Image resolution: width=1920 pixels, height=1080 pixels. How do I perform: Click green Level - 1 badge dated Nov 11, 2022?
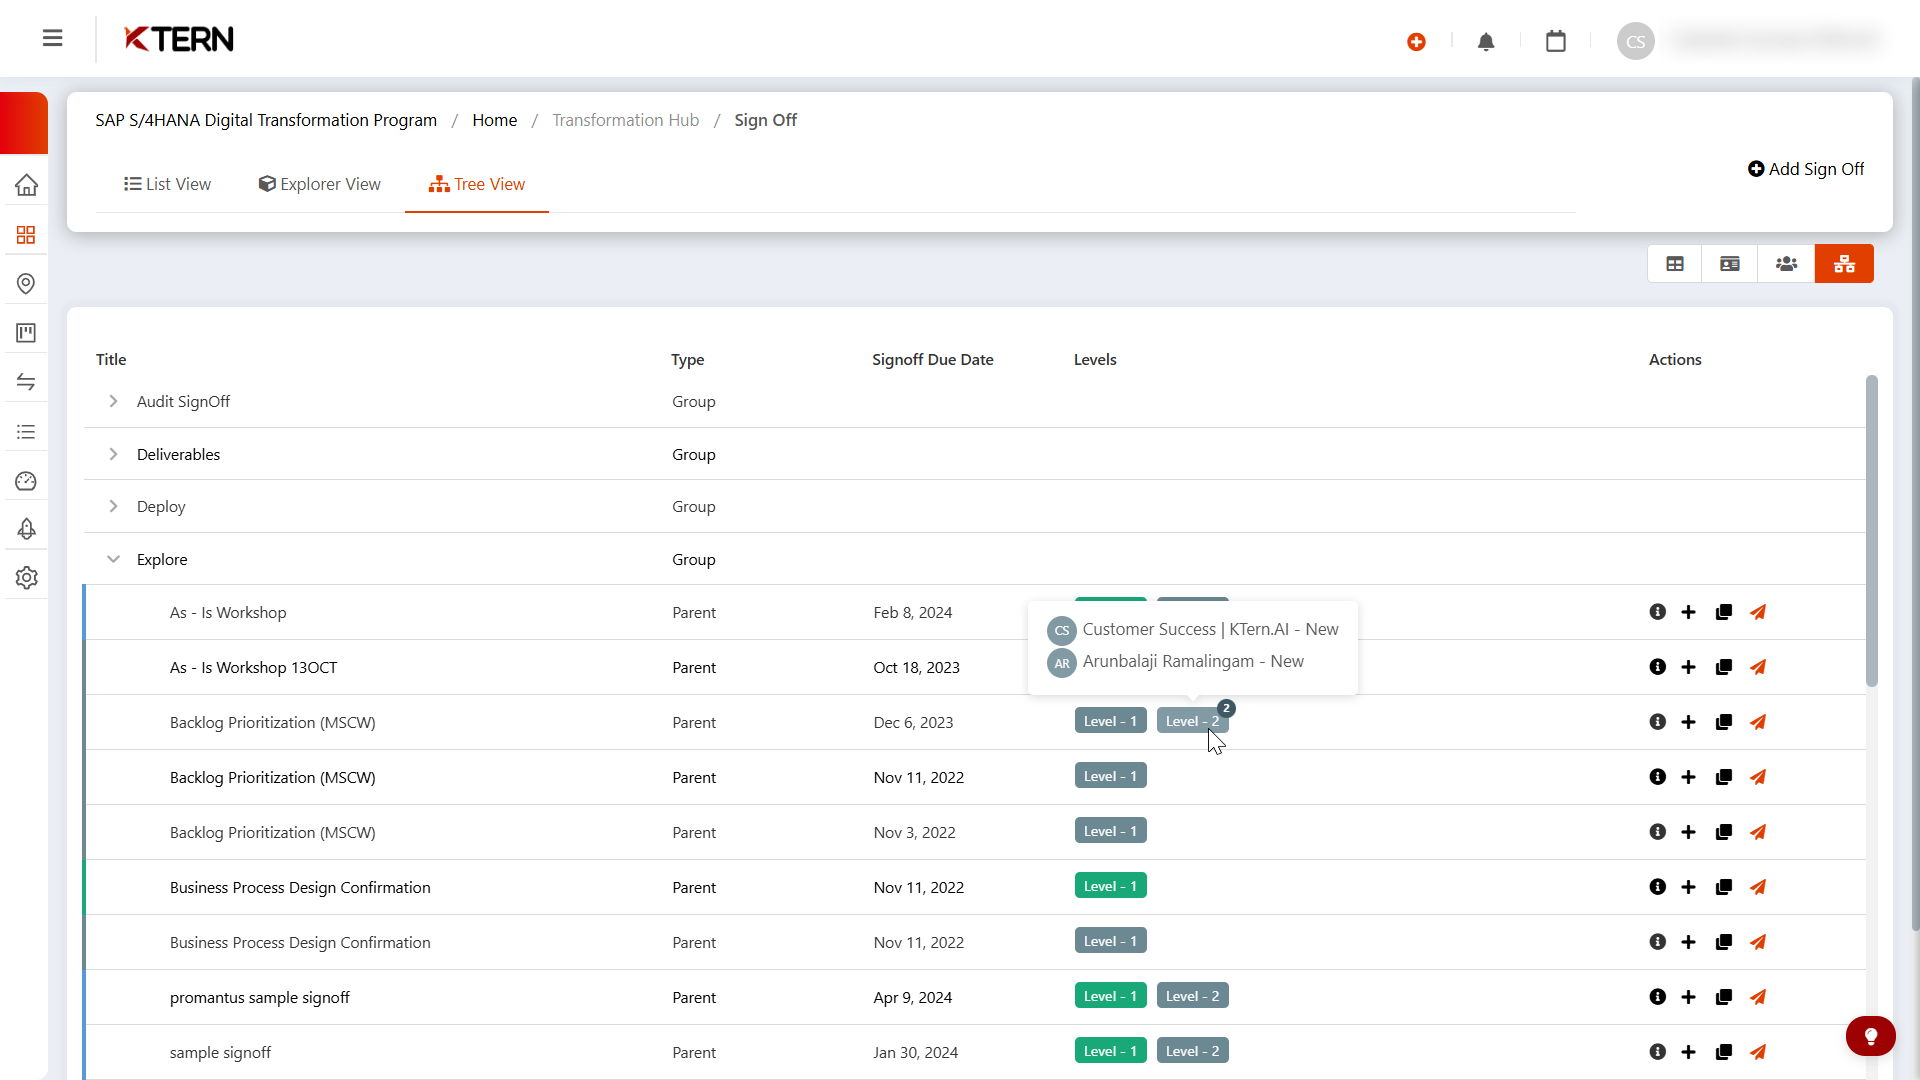(1111, 886)
